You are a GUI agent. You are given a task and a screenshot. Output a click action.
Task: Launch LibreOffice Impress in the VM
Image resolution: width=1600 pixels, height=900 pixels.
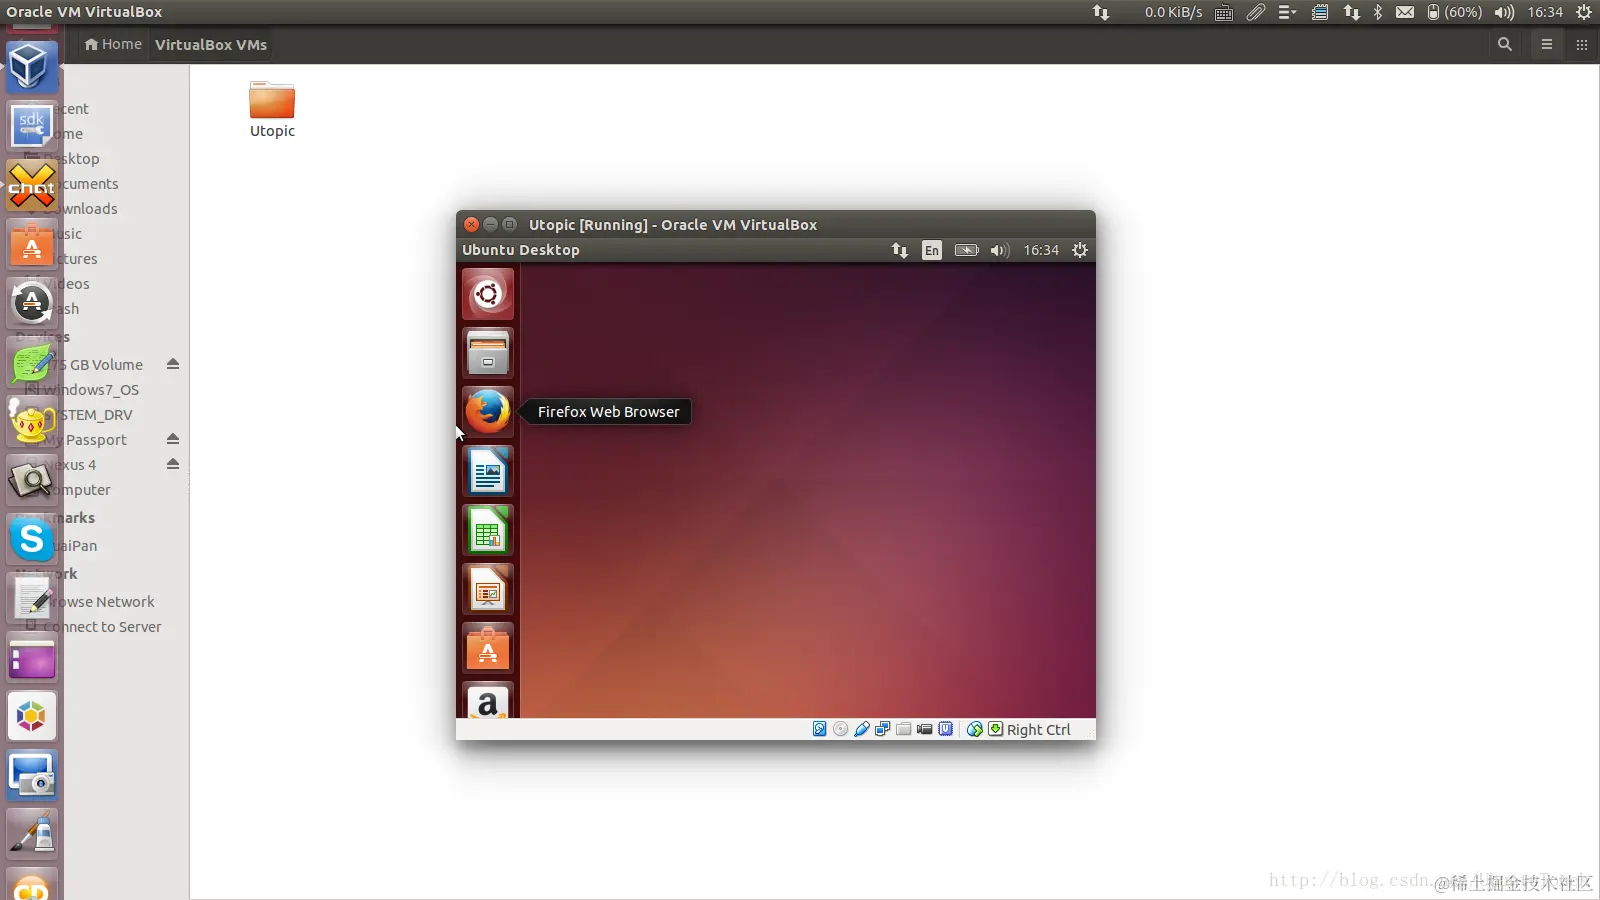pos(488,589)
